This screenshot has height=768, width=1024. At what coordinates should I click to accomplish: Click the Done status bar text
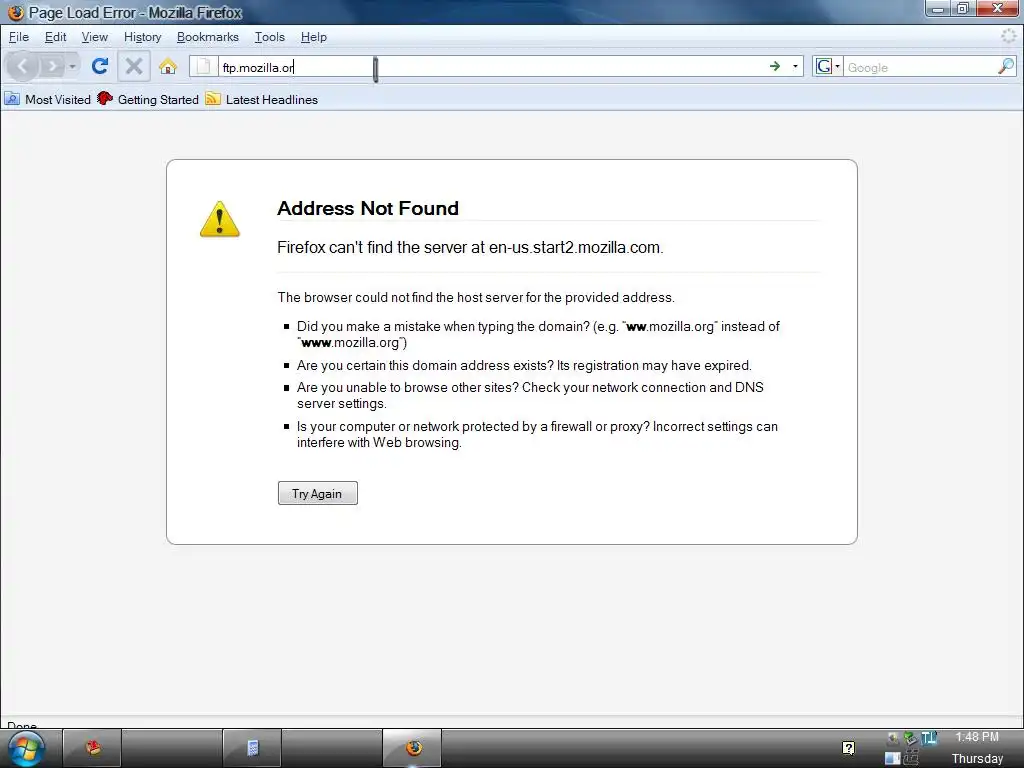[22, 726]
